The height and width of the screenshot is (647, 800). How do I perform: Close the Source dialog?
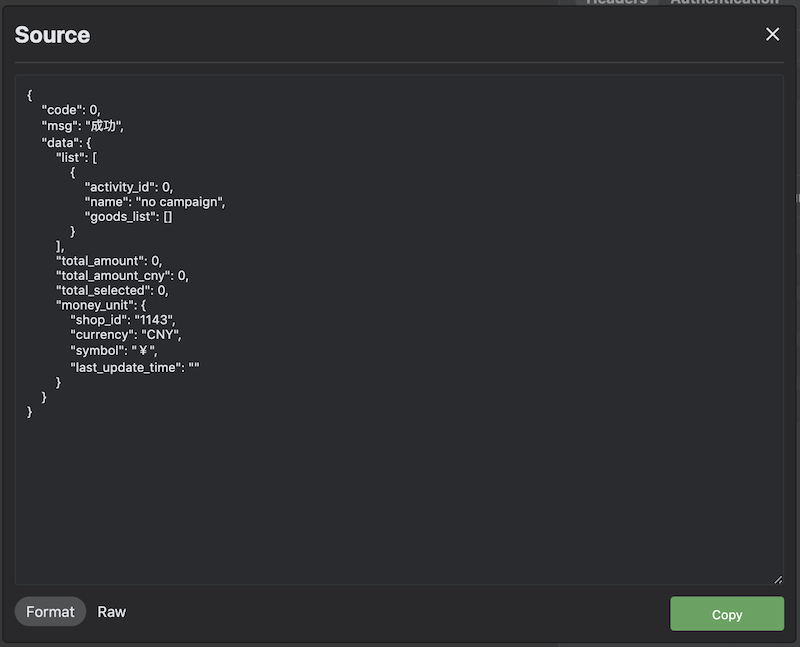pyautogui.click(x=772, y=34)
